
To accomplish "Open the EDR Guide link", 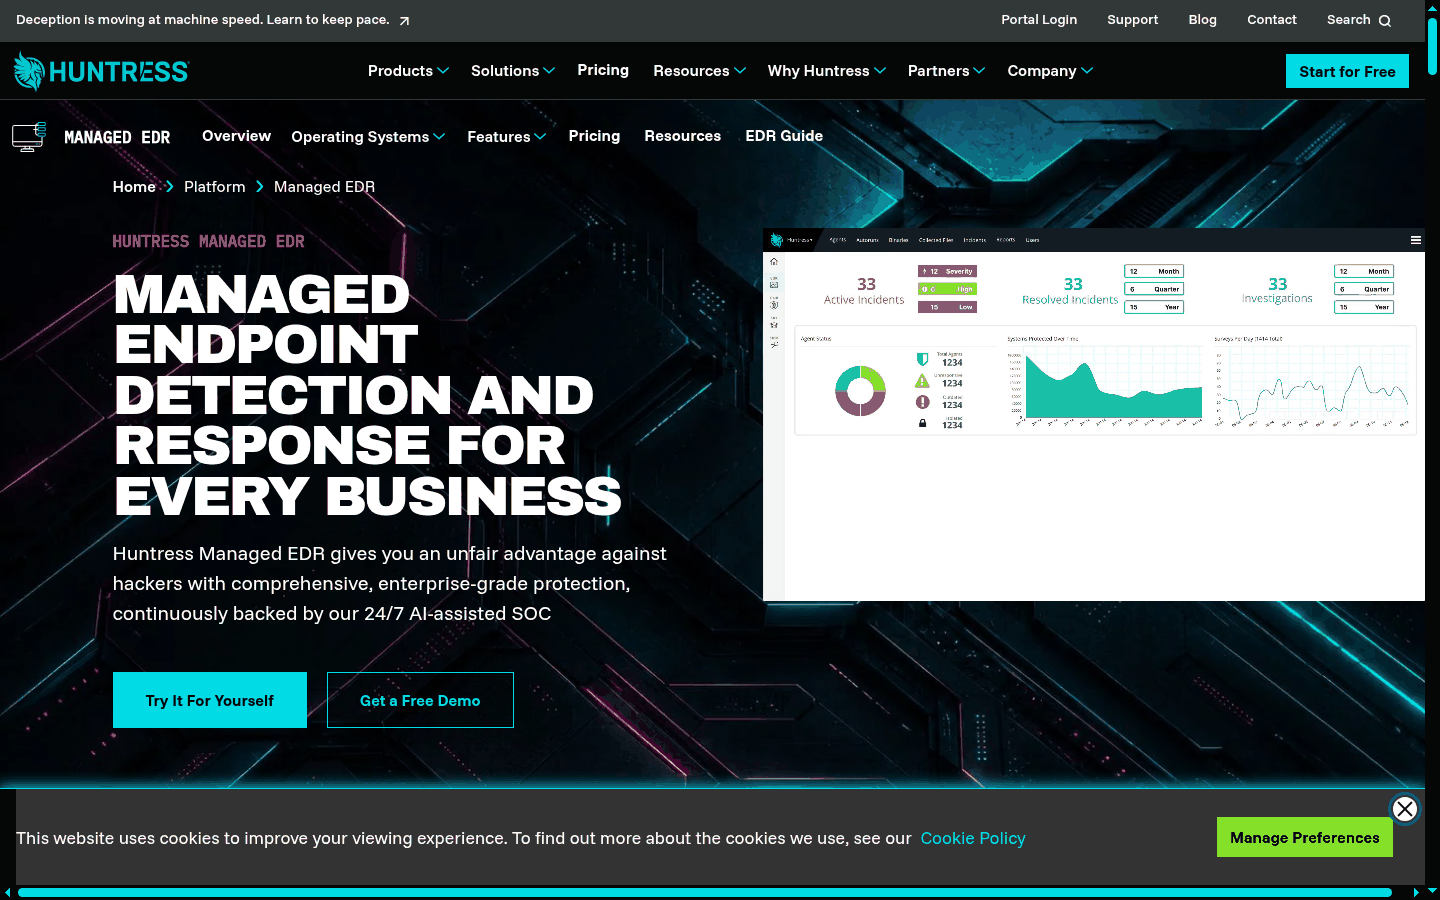I will [784, 136].
